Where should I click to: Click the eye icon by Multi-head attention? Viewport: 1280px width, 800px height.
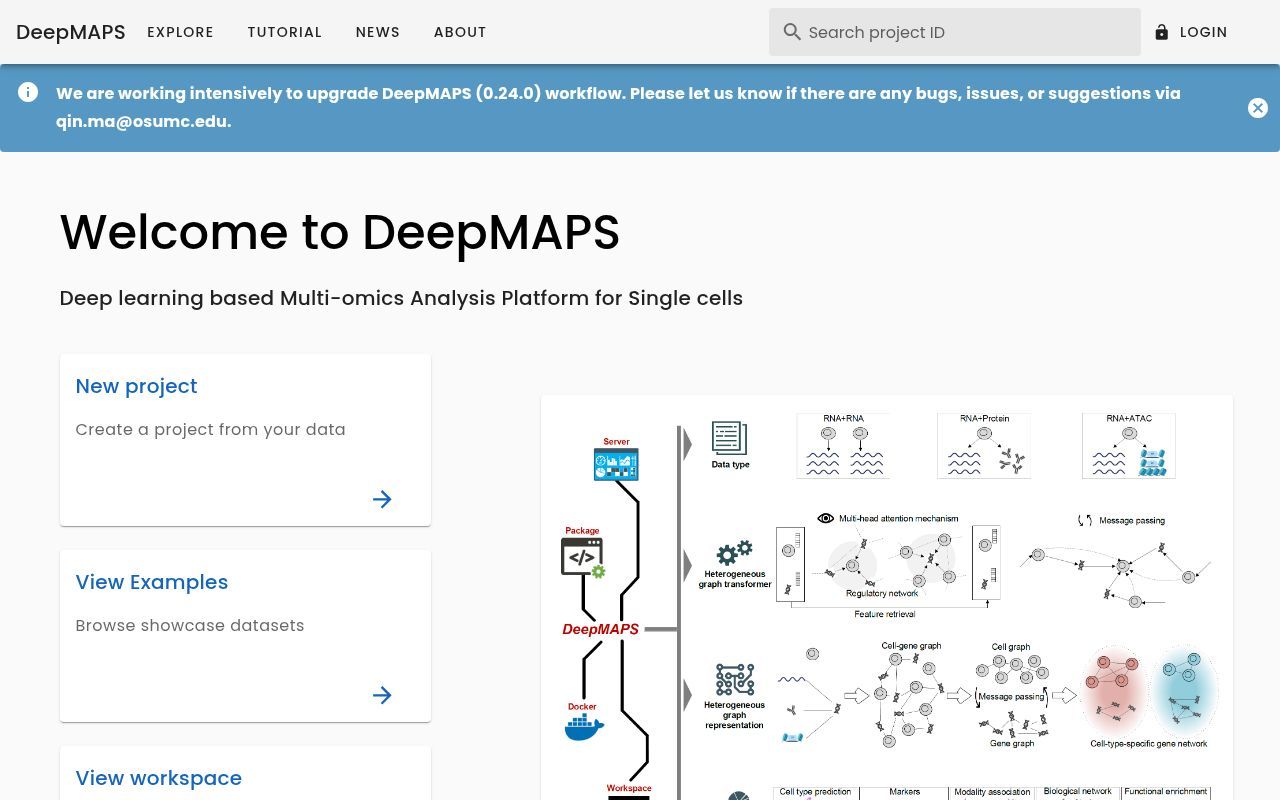click(826, 518)
